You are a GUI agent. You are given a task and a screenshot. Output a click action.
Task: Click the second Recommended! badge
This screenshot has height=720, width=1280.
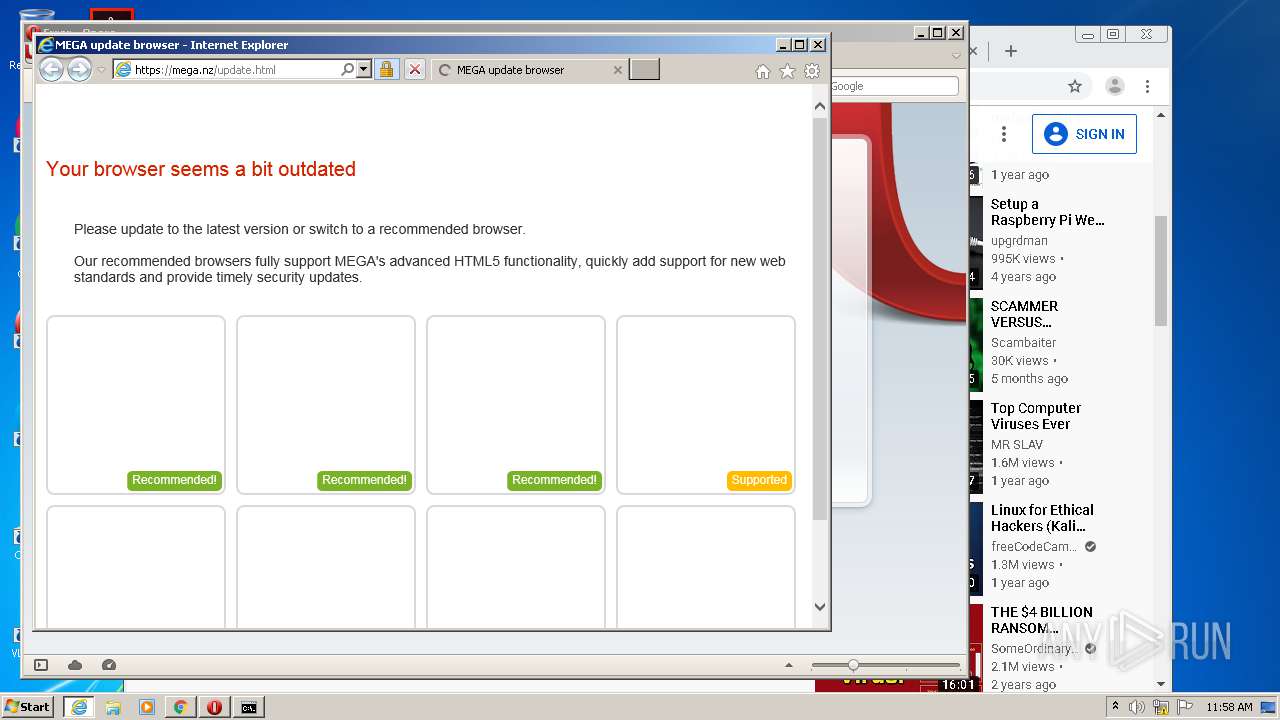click(364, 480)
